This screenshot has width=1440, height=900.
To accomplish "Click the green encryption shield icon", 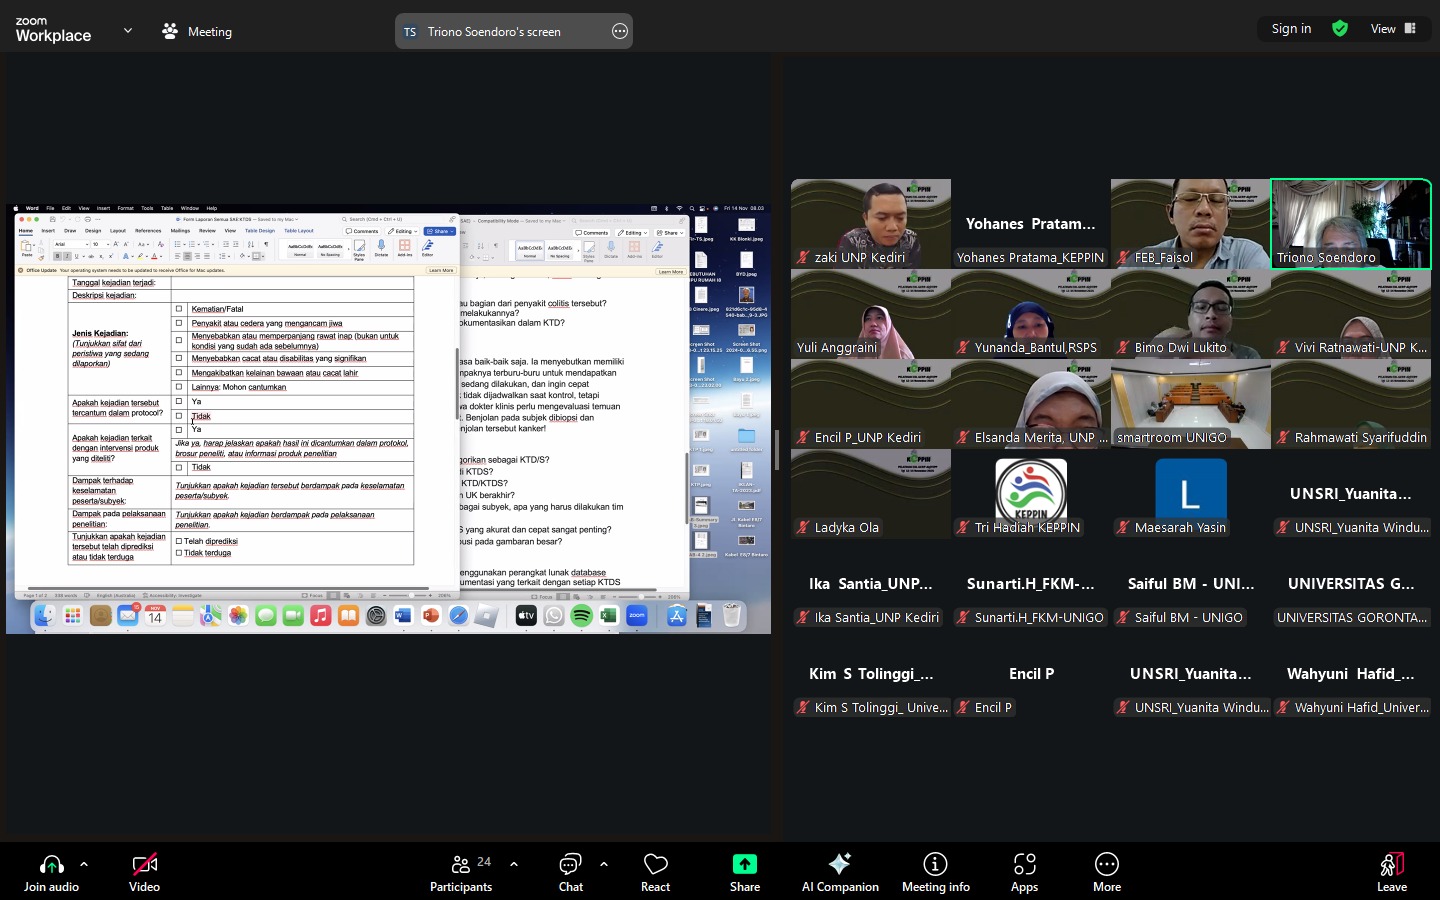I will (x=1340, y=29).
